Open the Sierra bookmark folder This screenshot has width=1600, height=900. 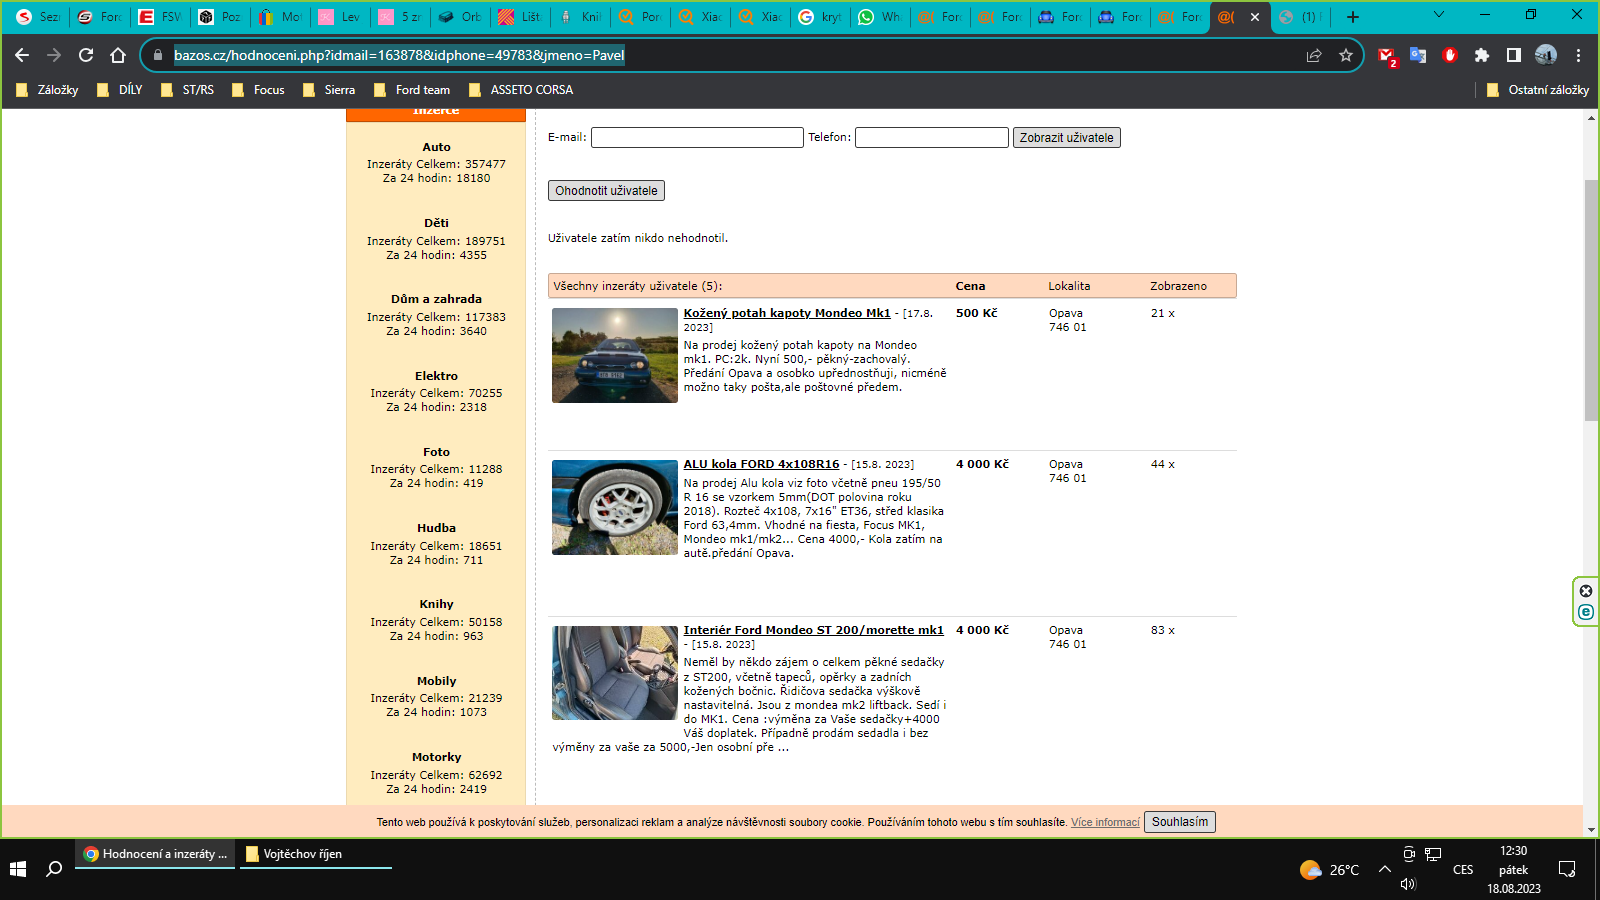point(329,90)
